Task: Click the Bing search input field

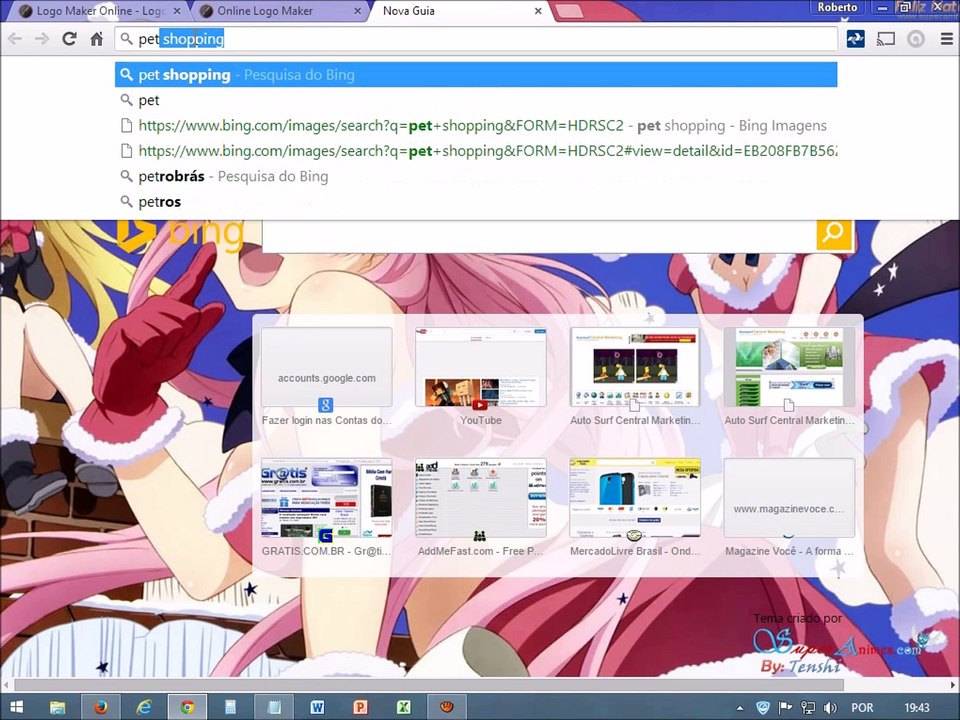Action: [x=539, y=235]
